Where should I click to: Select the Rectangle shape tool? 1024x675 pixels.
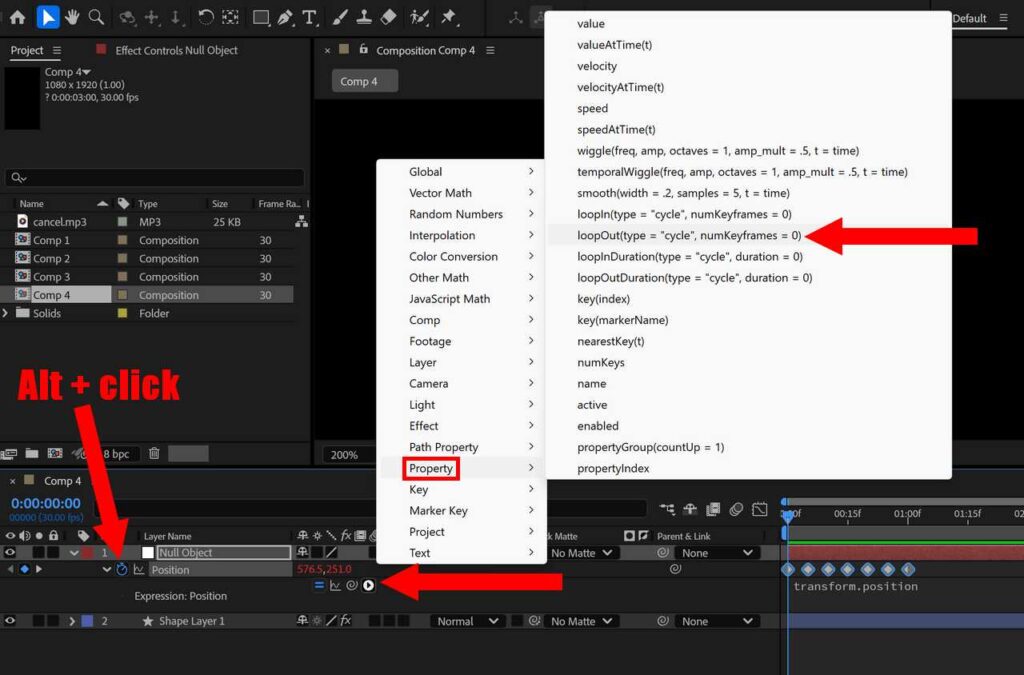point(261,18)
